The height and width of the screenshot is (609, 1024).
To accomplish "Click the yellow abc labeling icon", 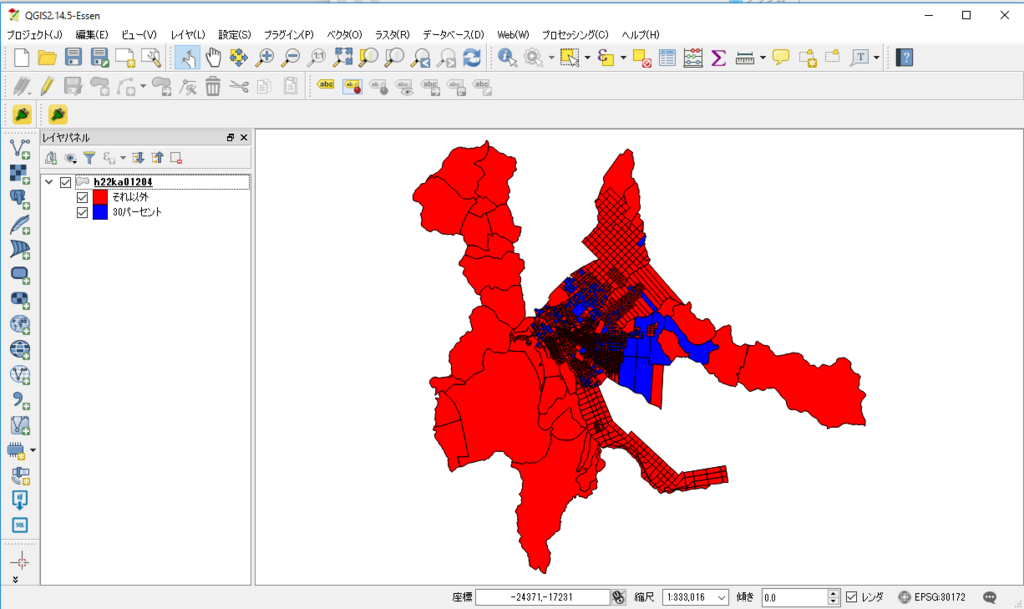I will 326,85.
